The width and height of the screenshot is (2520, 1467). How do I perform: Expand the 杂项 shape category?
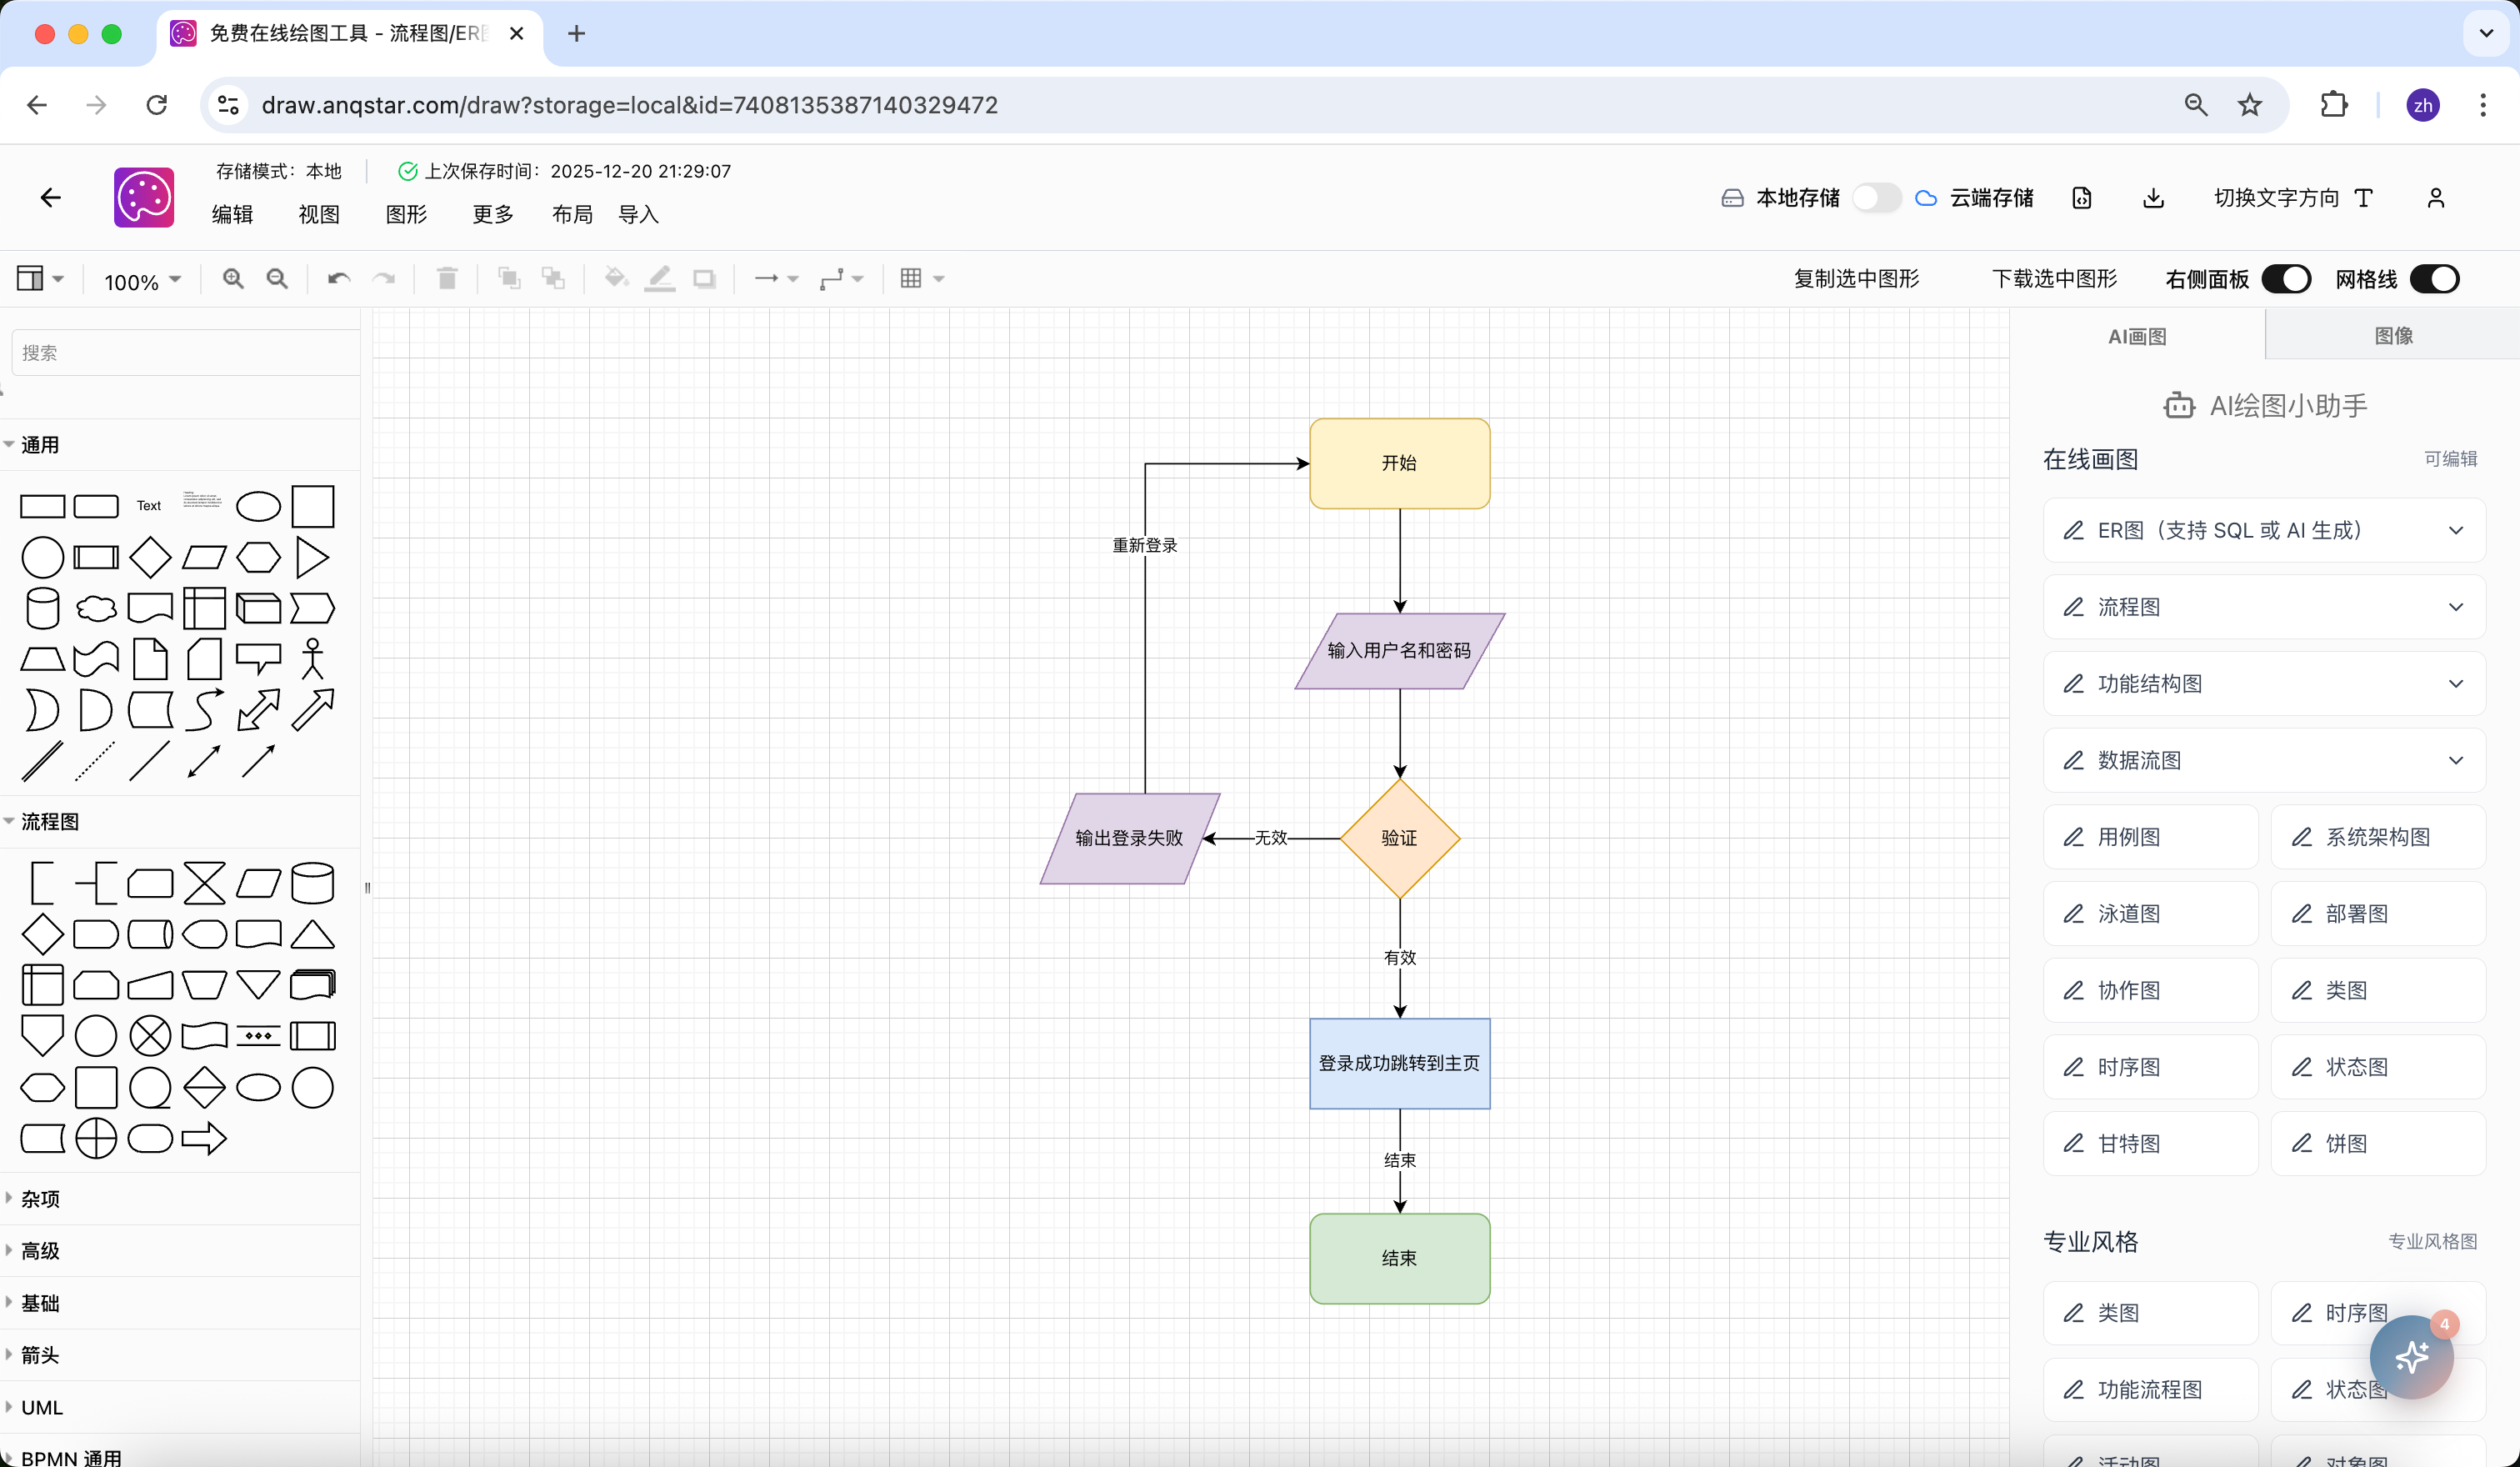click(x=40, y=1198)
